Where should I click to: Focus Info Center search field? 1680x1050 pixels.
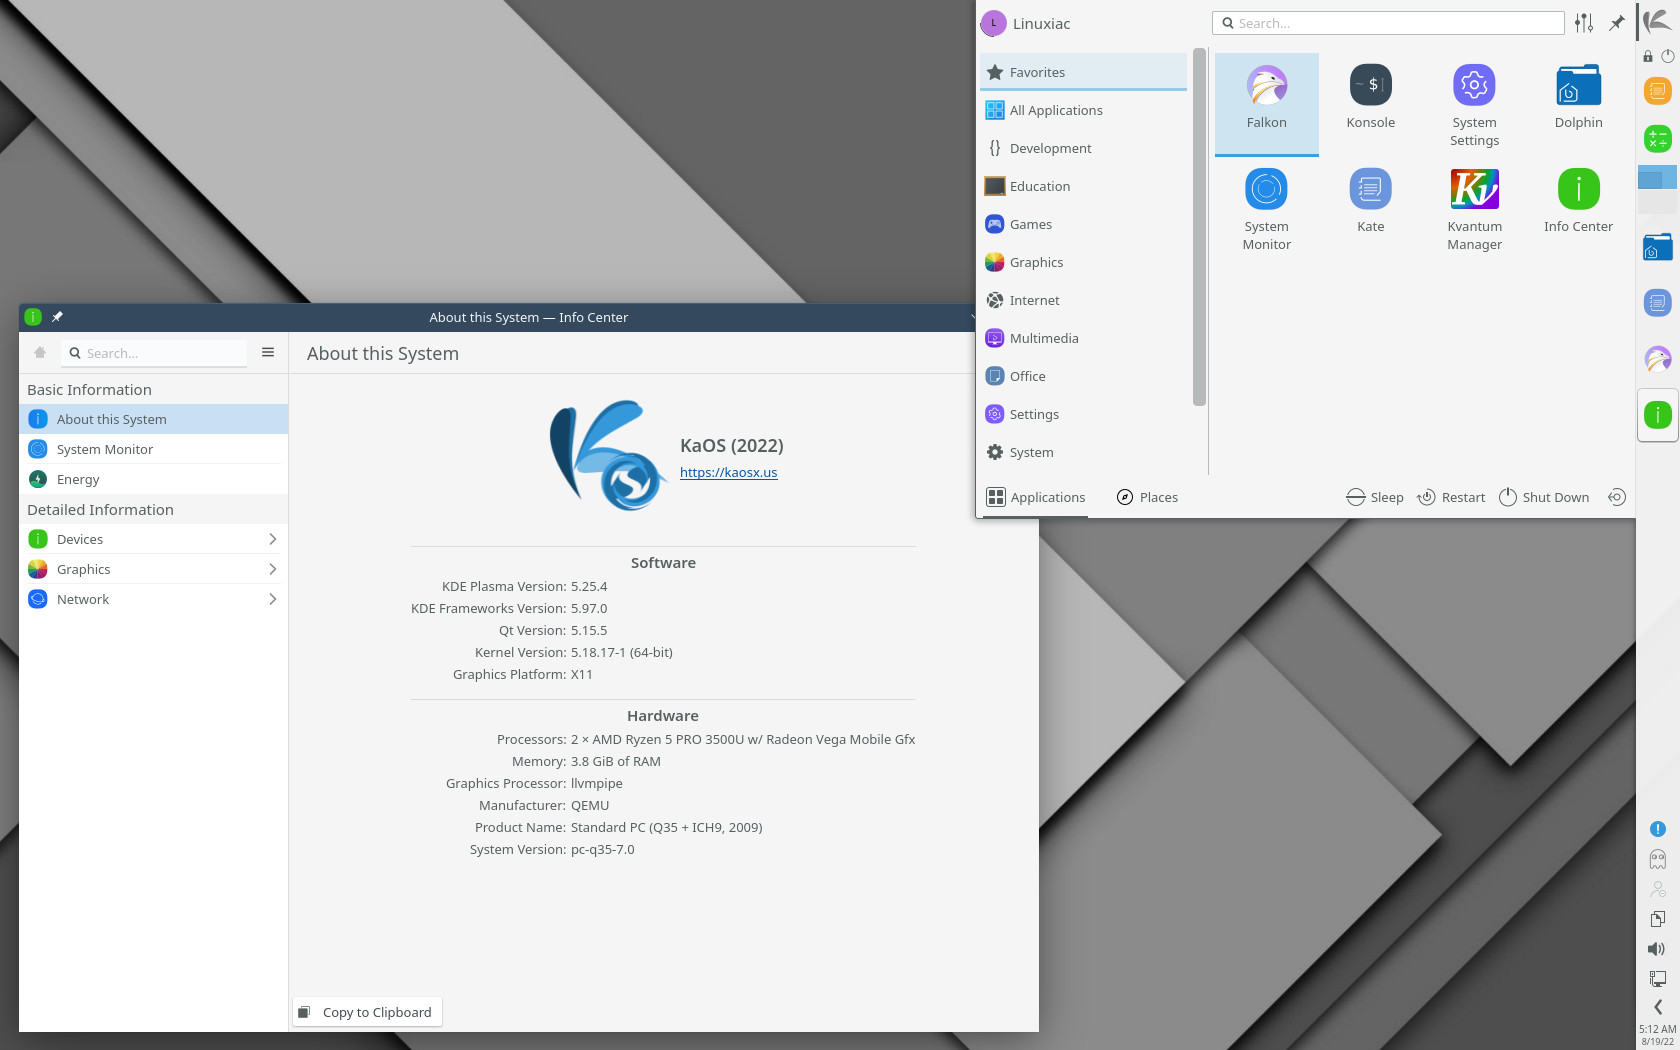154,353
